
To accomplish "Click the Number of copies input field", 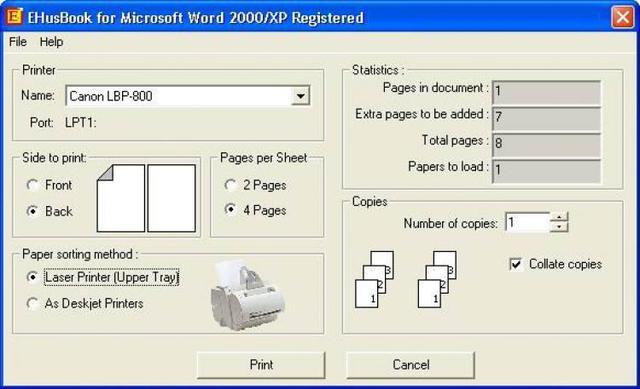I will 528,222.
